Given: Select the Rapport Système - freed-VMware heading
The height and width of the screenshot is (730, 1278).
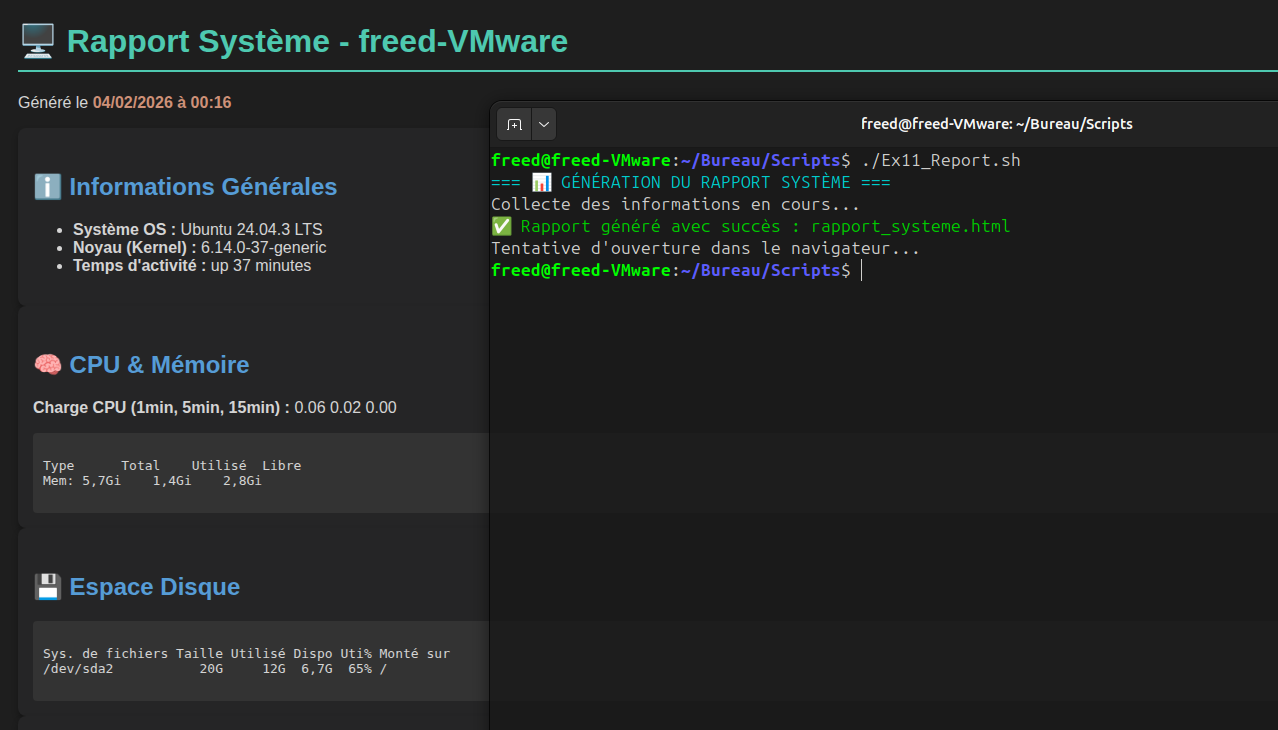Looking at the screenshot, I should [317, 41].
